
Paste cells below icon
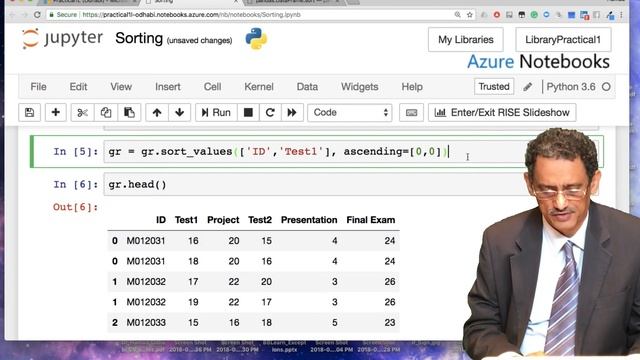(129, 112)
